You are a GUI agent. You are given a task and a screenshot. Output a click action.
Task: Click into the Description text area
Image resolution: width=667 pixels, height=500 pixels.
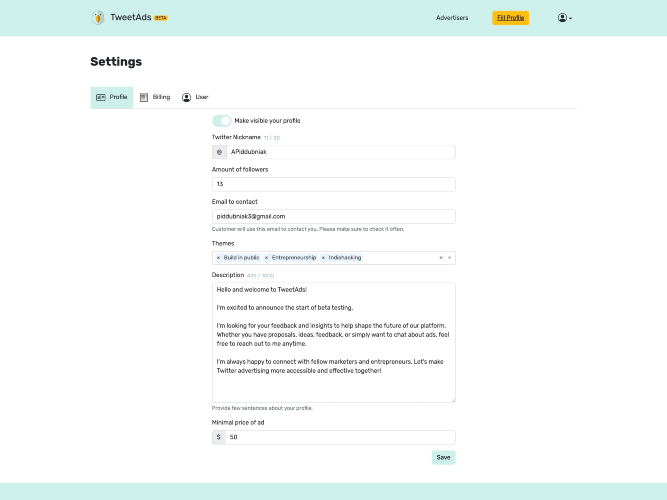coord(333,342)
